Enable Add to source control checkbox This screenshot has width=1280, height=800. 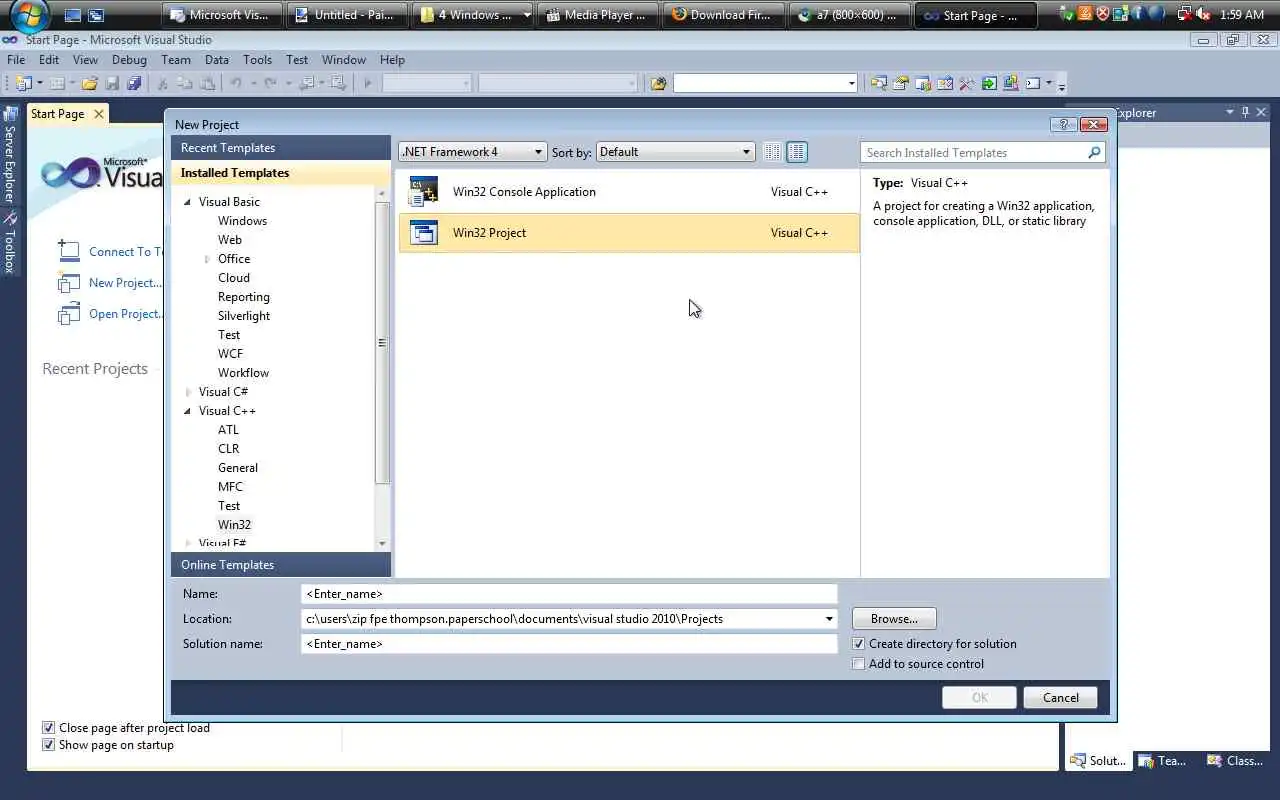(858, 664)
